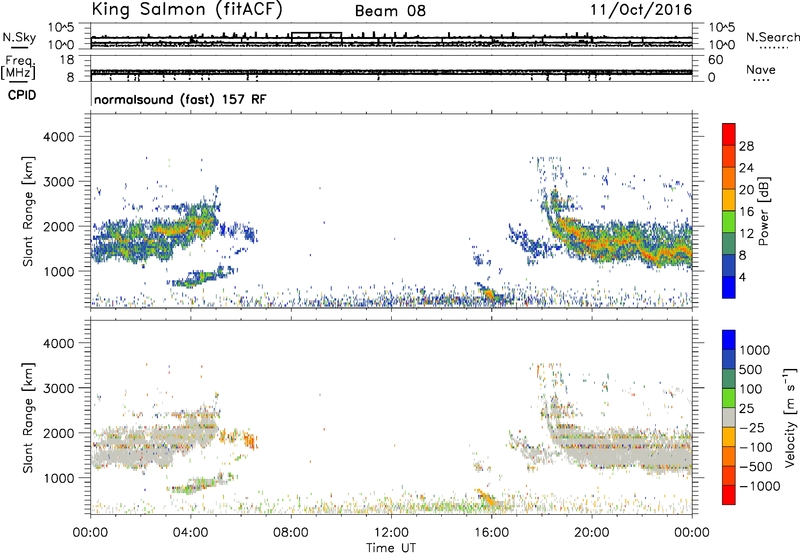Screen dimensions: 800x554
Task: Click the light green segment of Power colorbar
Action: pos(729,222)
